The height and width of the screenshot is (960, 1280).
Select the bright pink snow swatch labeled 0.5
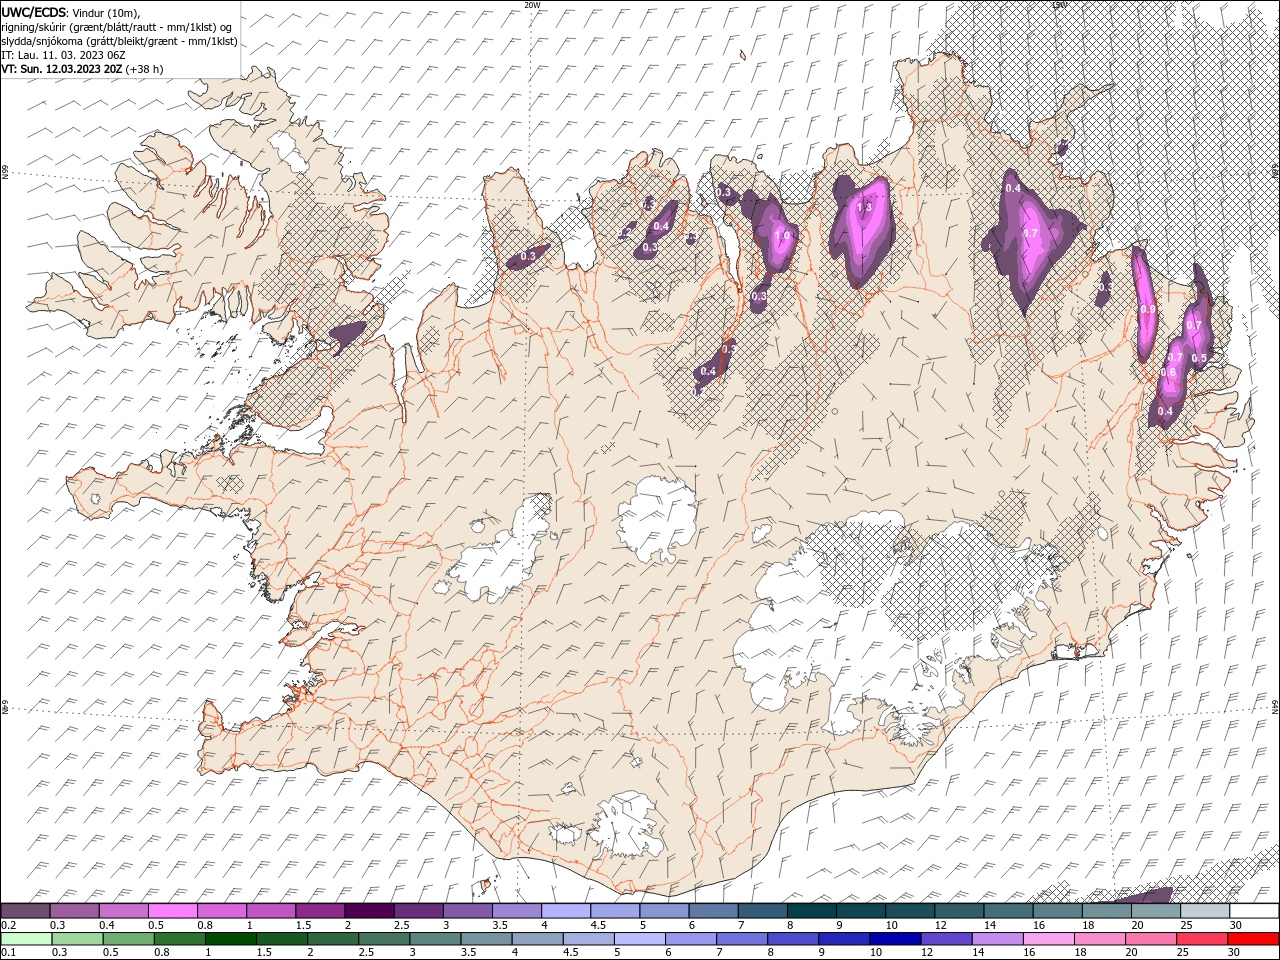tap(172, 911)
